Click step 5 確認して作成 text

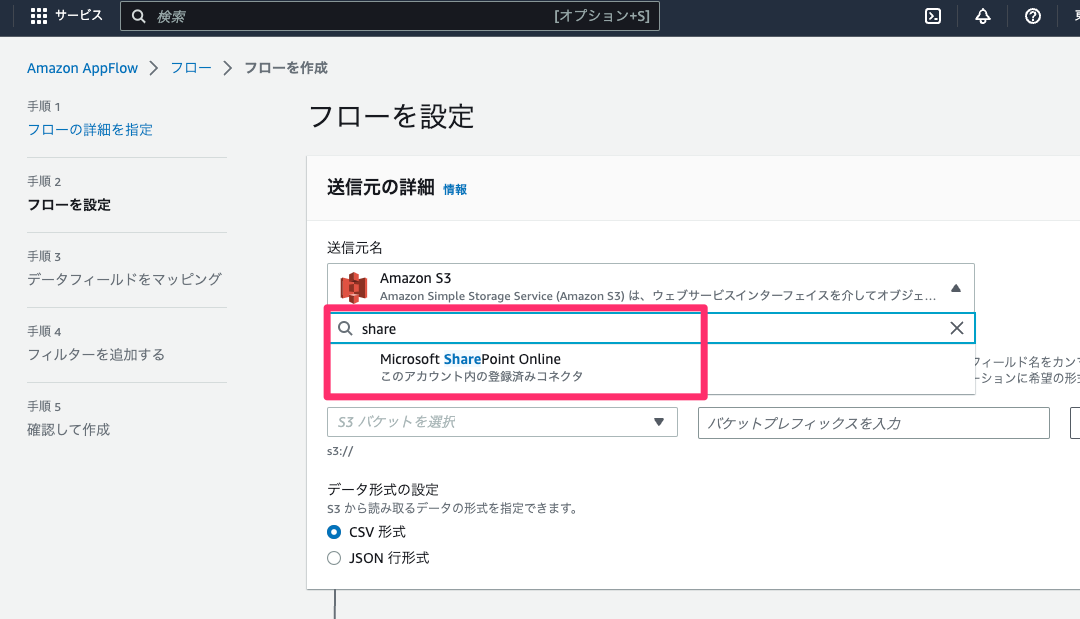(x=68, y=430)
